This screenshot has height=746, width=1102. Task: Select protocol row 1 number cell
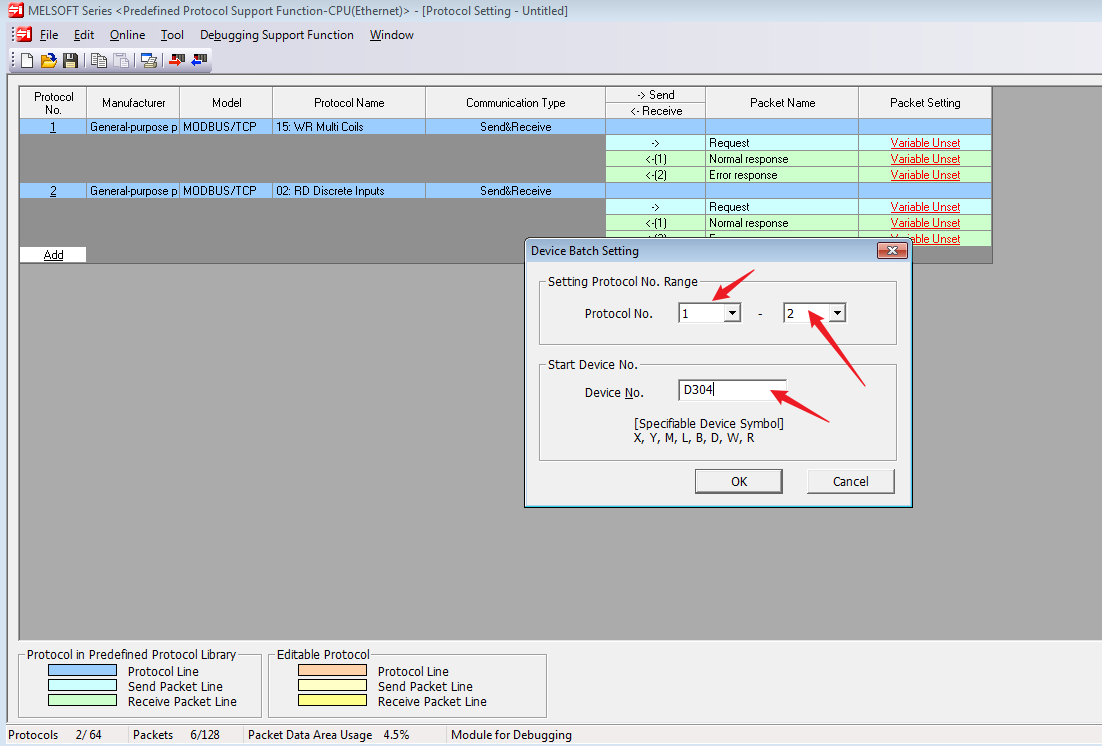click(53, 127)
